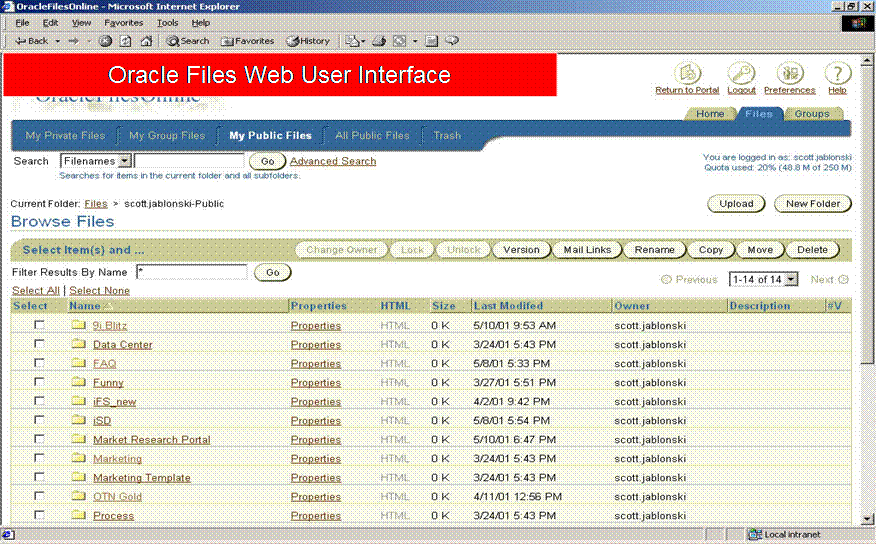Click the Mail toolbar icon
Viewport: 876px width, 552px height.
tap(351, 41)
